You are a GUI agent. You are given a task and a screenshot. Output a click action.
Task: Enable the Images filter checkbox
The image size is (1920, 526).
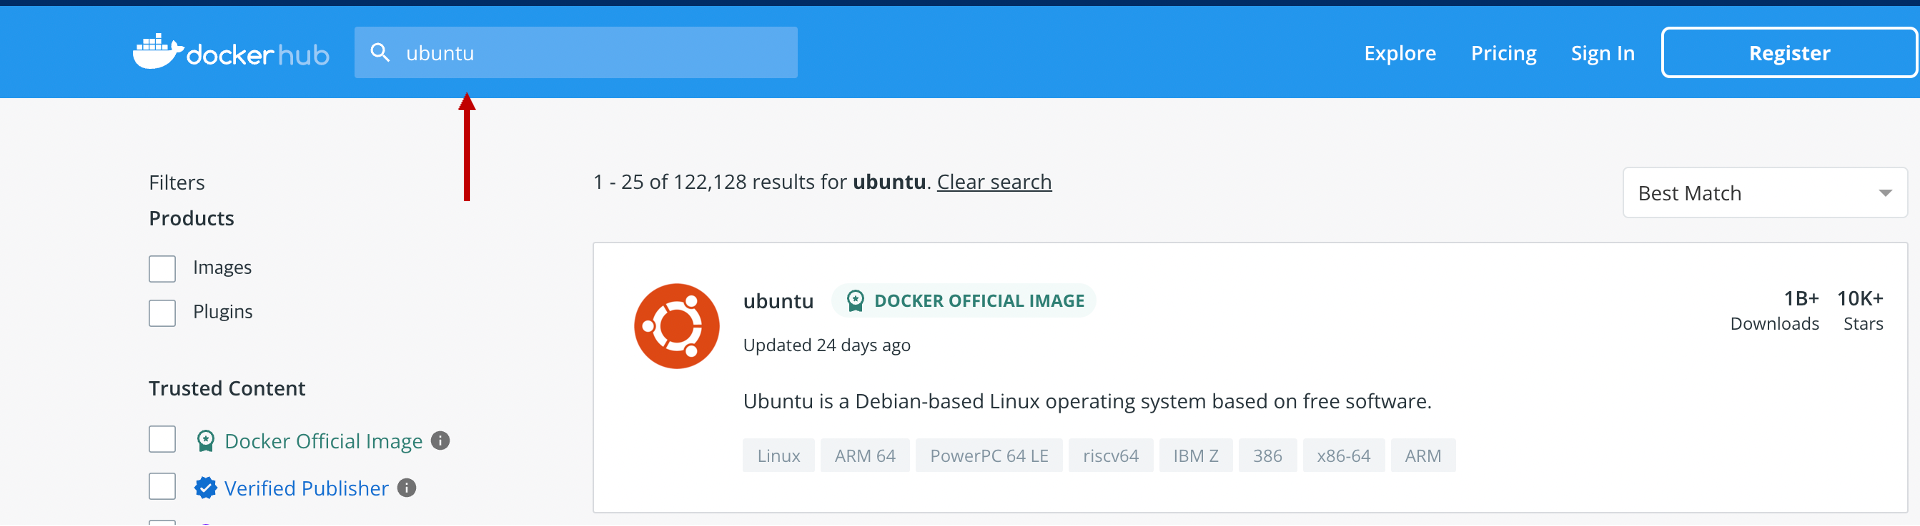(162, 269)
